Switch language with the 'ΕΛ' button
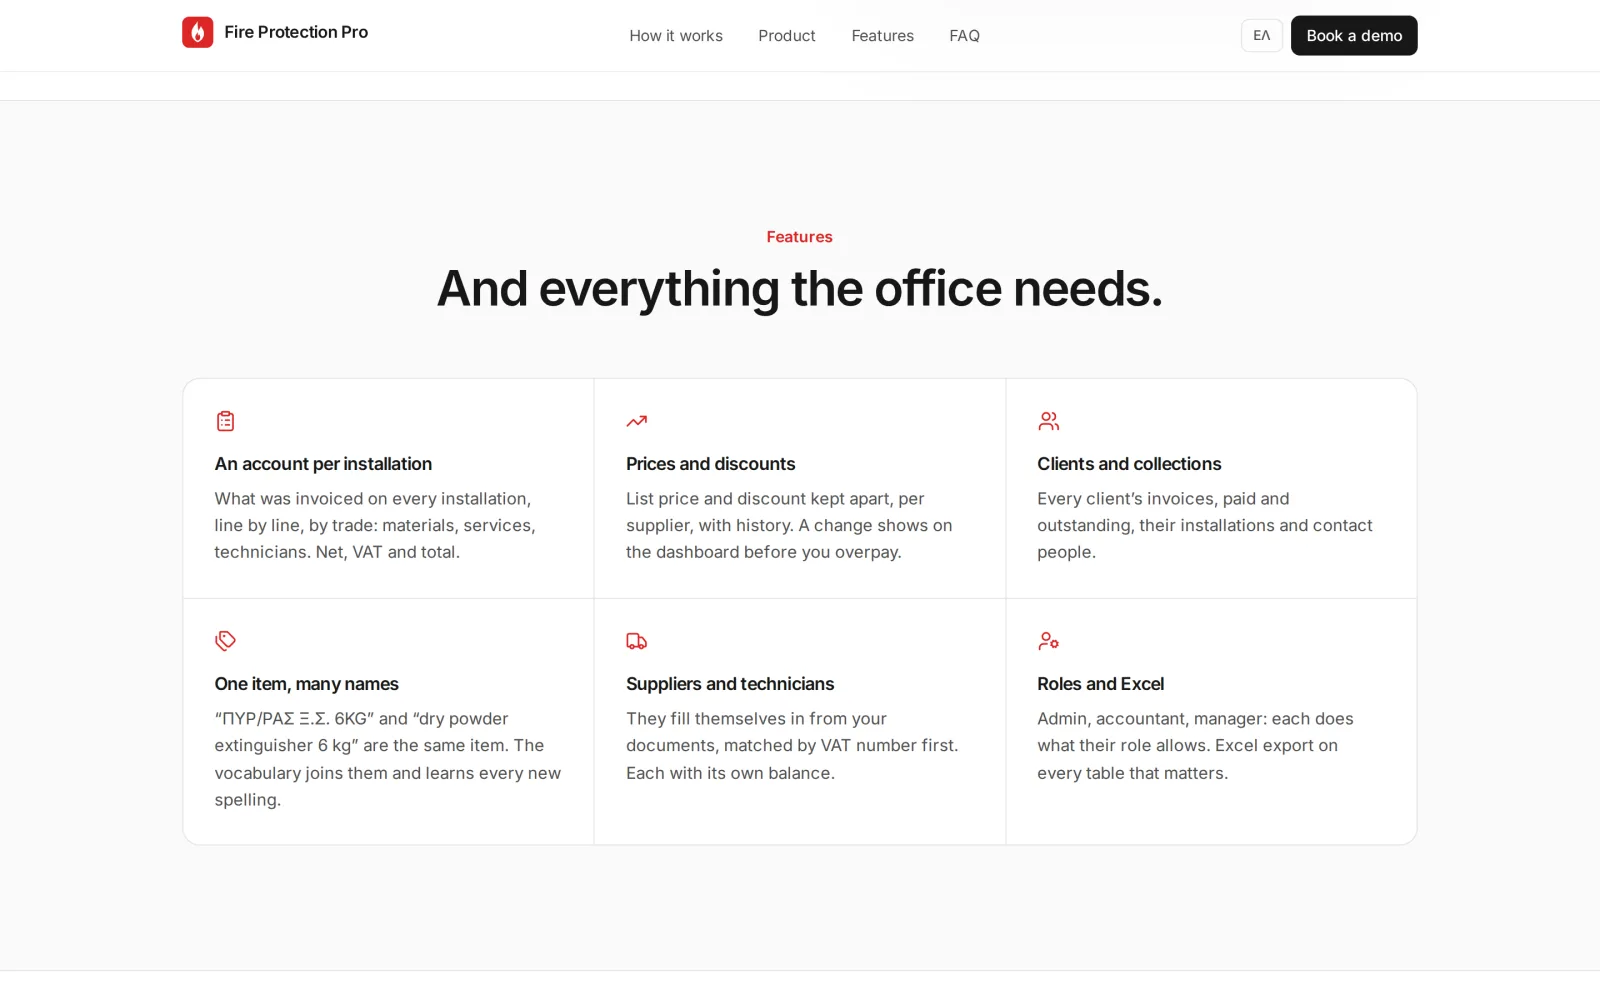Screen dimensions: 1600x1000 click(x=1262, y=36)
